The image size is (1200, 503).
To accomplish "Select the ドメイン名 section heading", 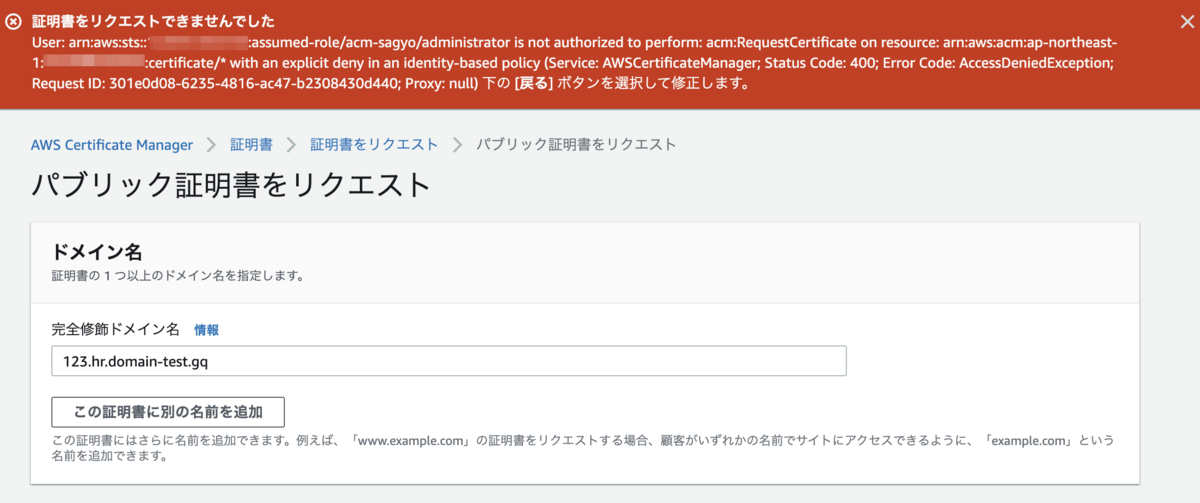I will pos(96,252).
